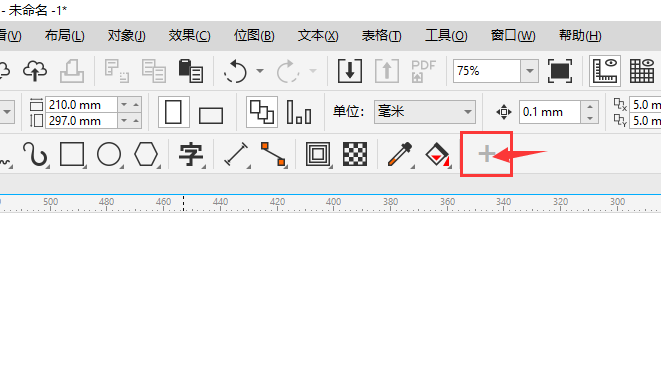Viewport: 661px width, 388px height.
Task: Select the color eyedropper tool
Action: click(x=400, y=154)
